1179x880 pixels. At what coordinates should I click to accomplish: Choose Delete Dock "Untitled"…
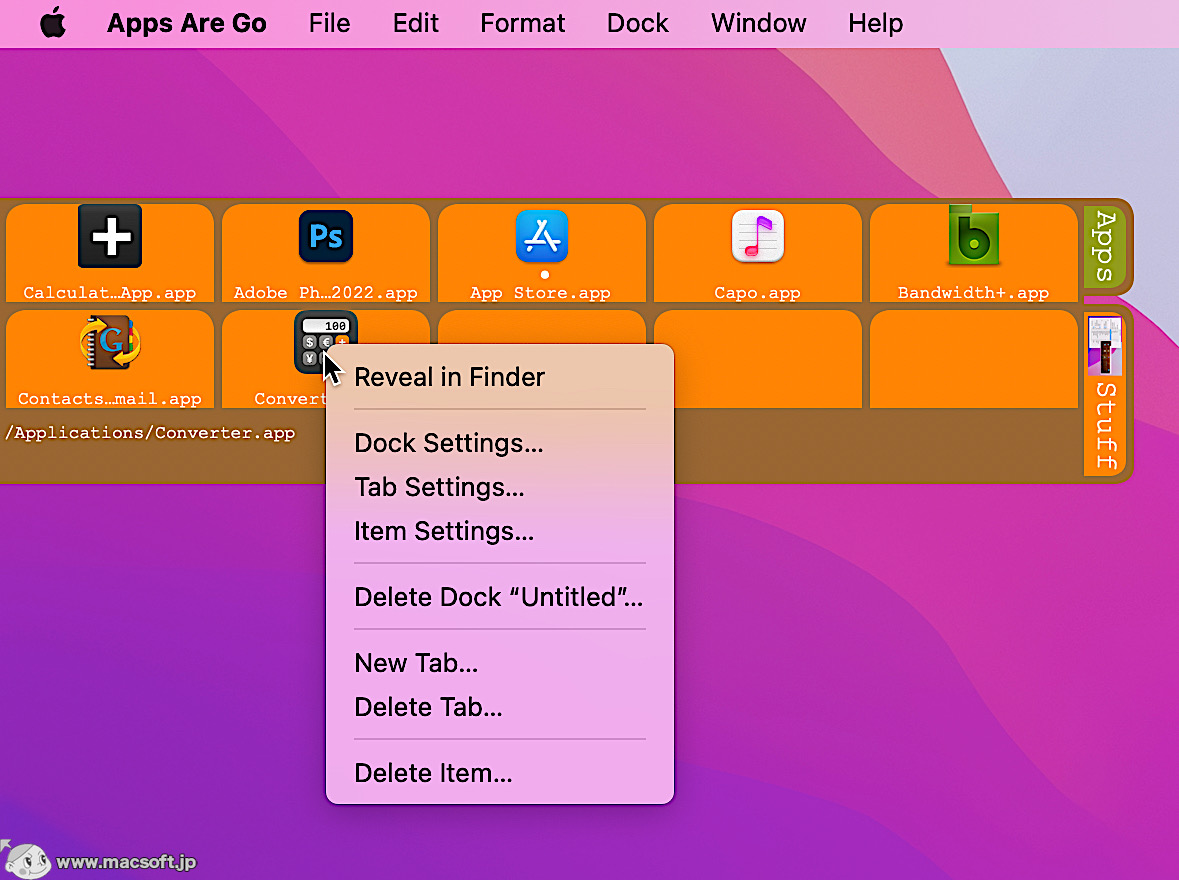500,597
